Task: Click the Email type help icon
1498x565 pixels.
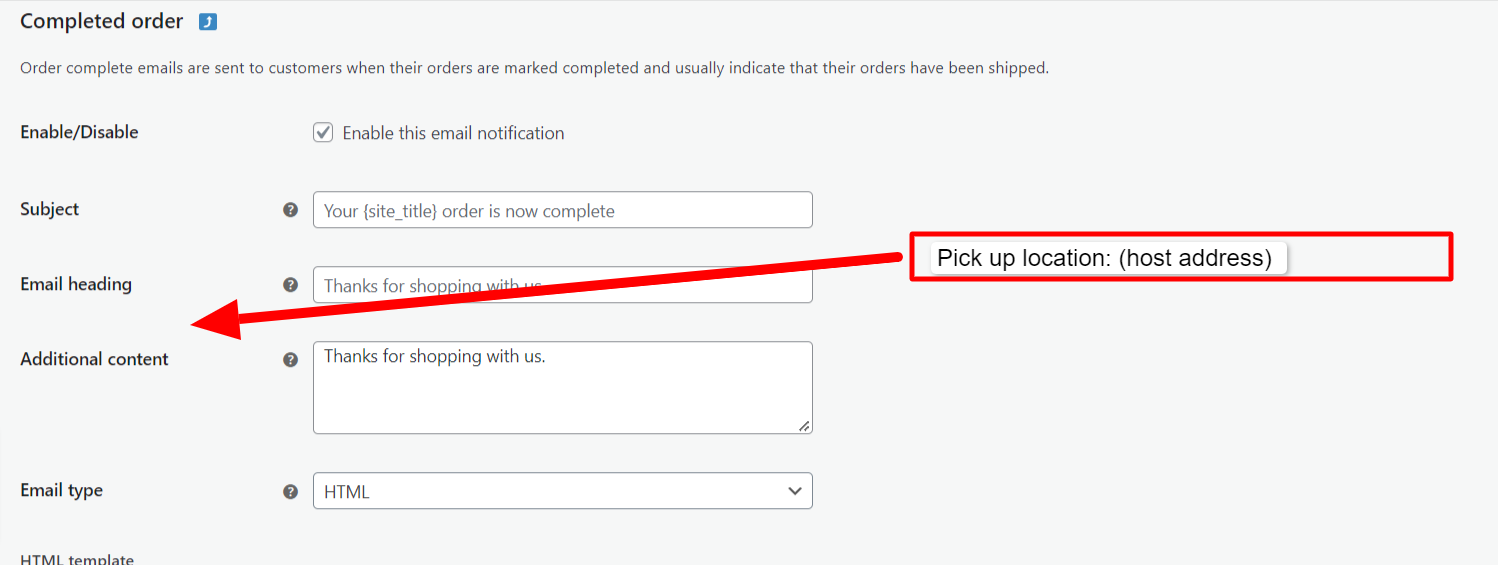Action: click(291, 491)
